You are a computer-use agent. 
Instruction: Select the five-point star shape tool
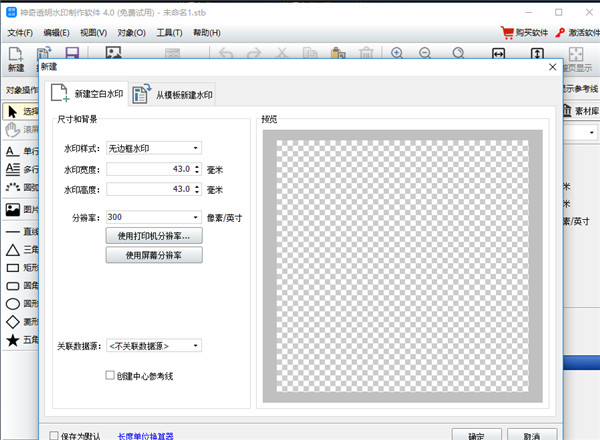pyautogui.click(x=14, y=342)
